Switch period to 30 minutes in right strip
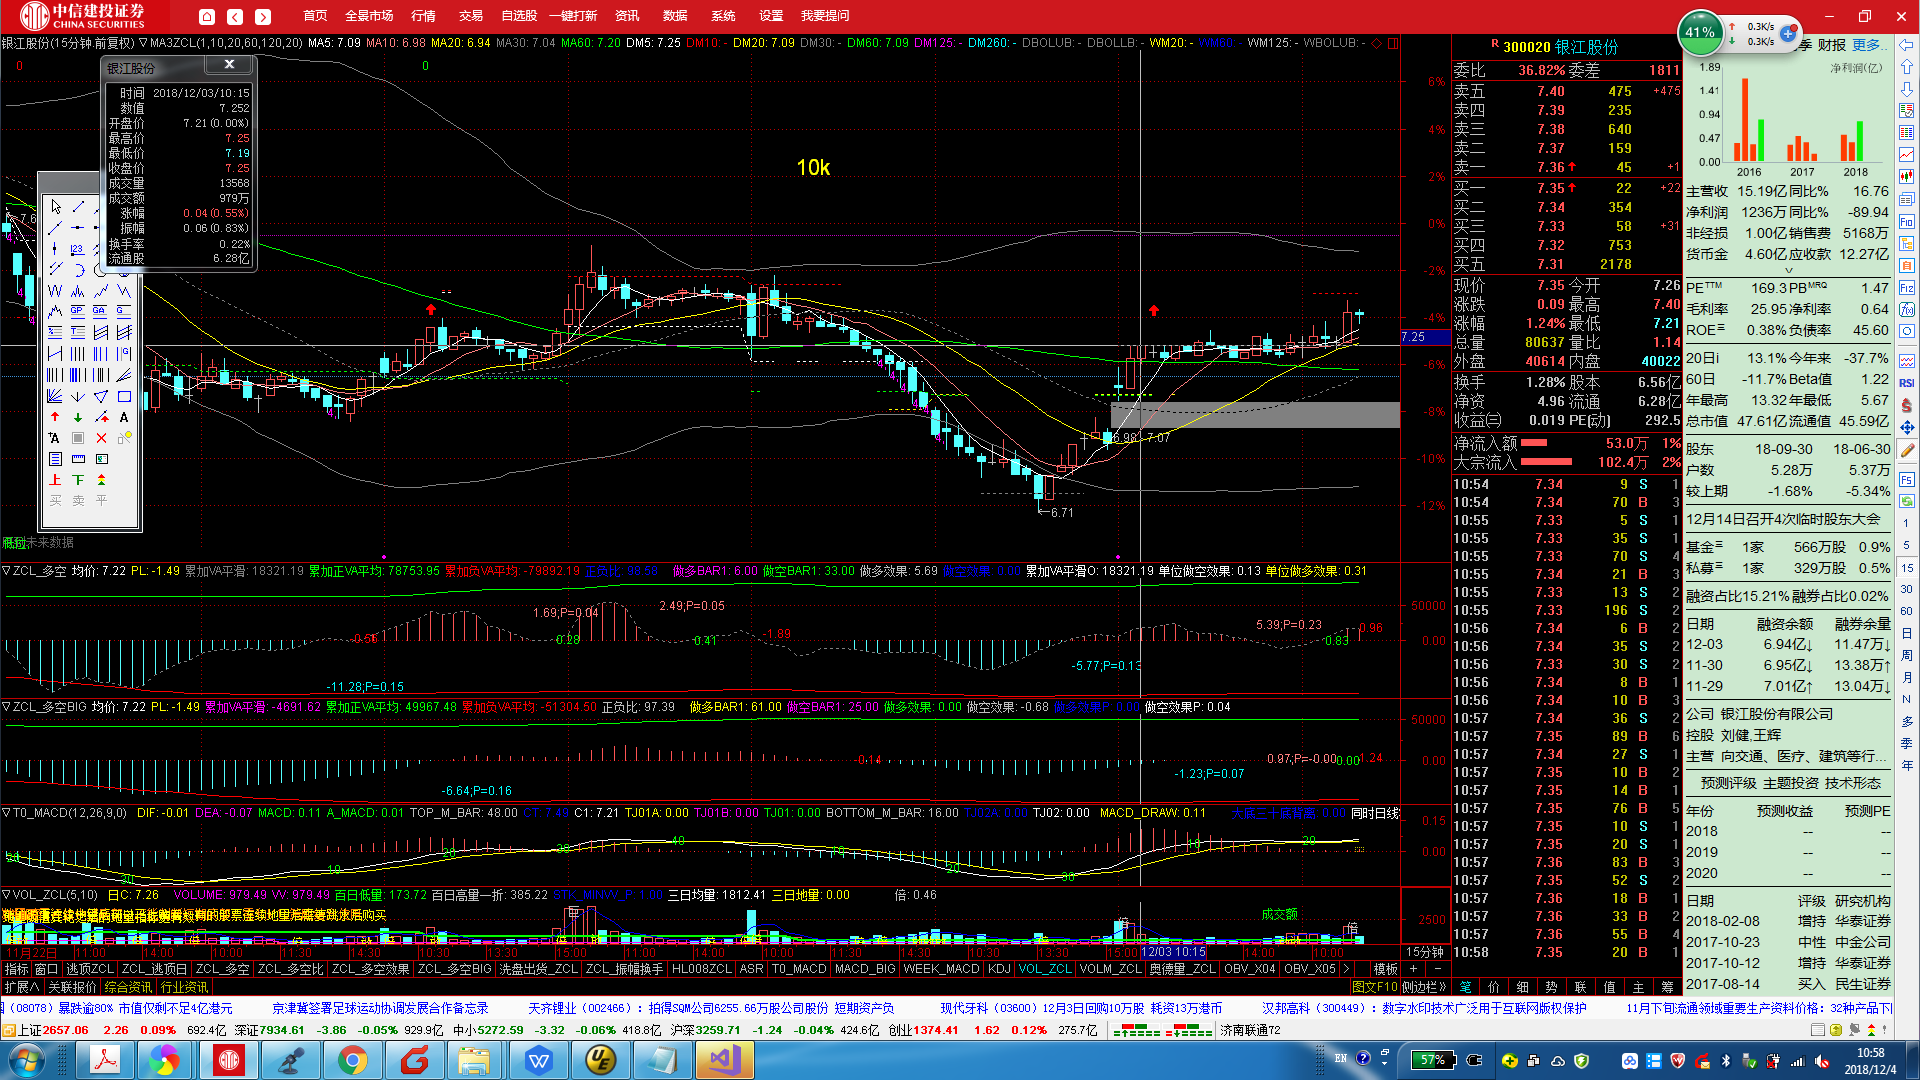 point(1907,589)
